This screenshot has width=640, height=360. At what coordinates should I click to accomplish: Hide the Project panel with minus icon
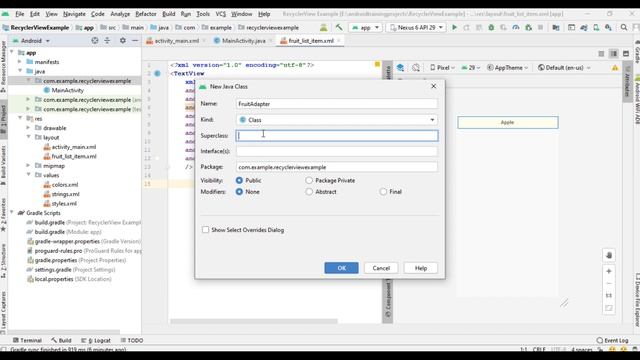135,40
